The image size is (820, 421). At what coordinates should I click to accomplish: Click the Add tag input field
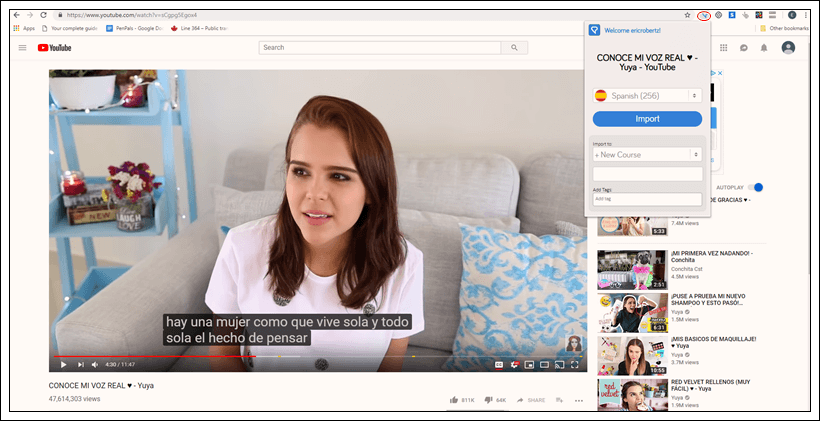click(648, 199)
